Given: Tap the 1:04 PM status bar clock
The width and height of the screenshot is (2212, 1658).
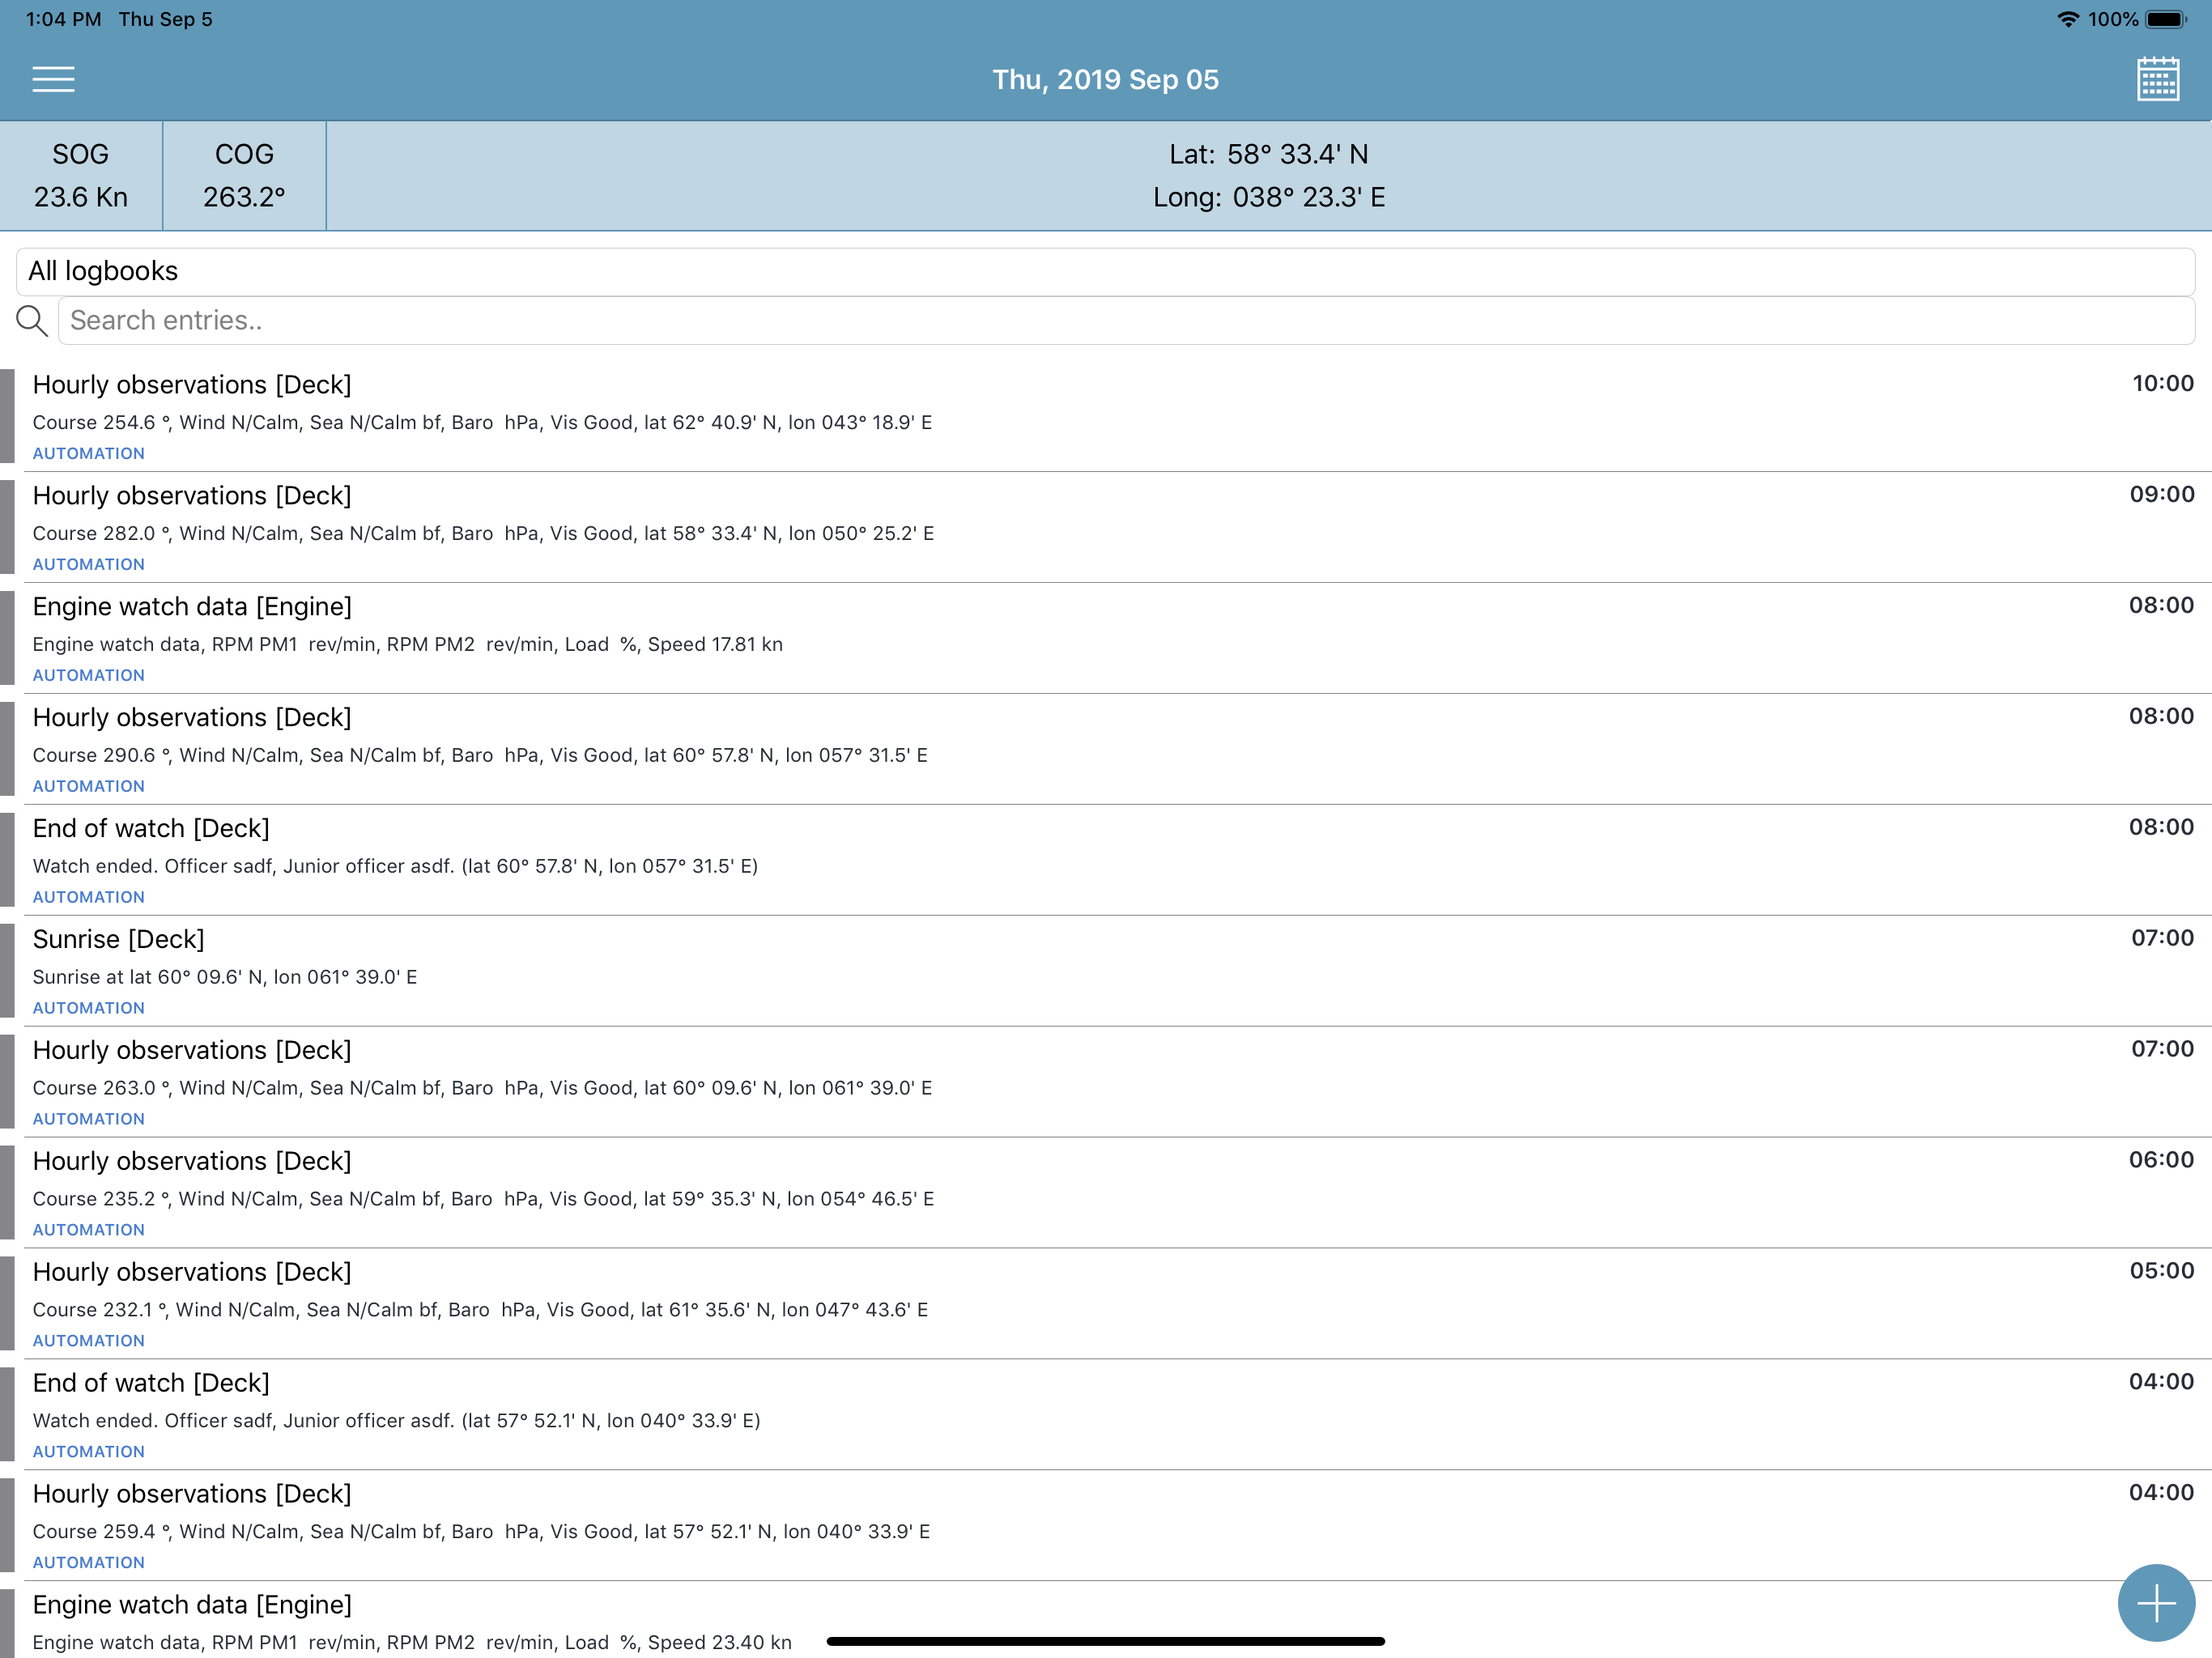Looking at the screenshot, I should coord(63,19).
